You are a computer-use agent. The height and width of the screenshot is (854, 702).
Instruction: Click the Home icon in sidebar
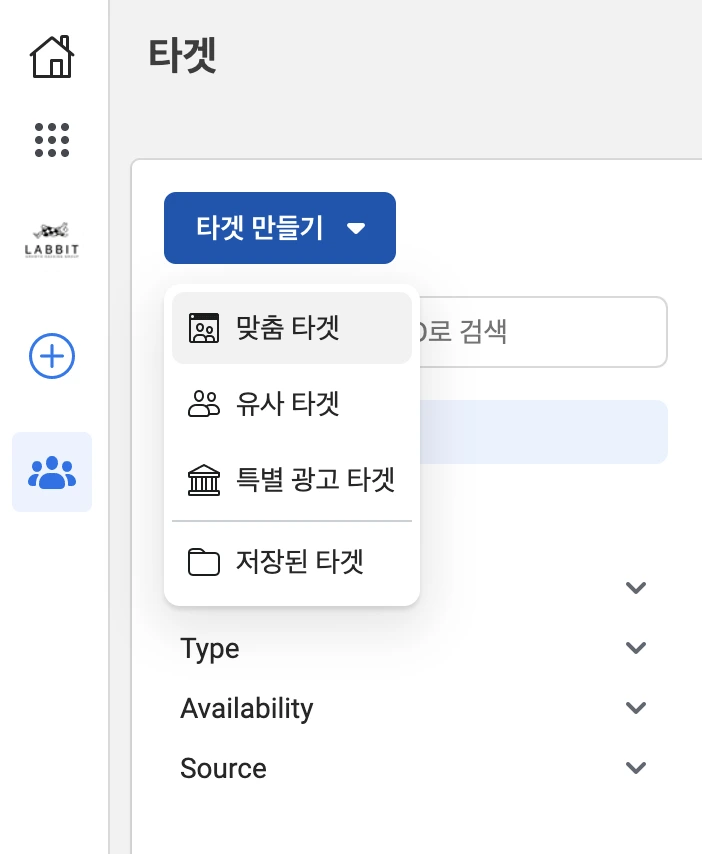53,56
